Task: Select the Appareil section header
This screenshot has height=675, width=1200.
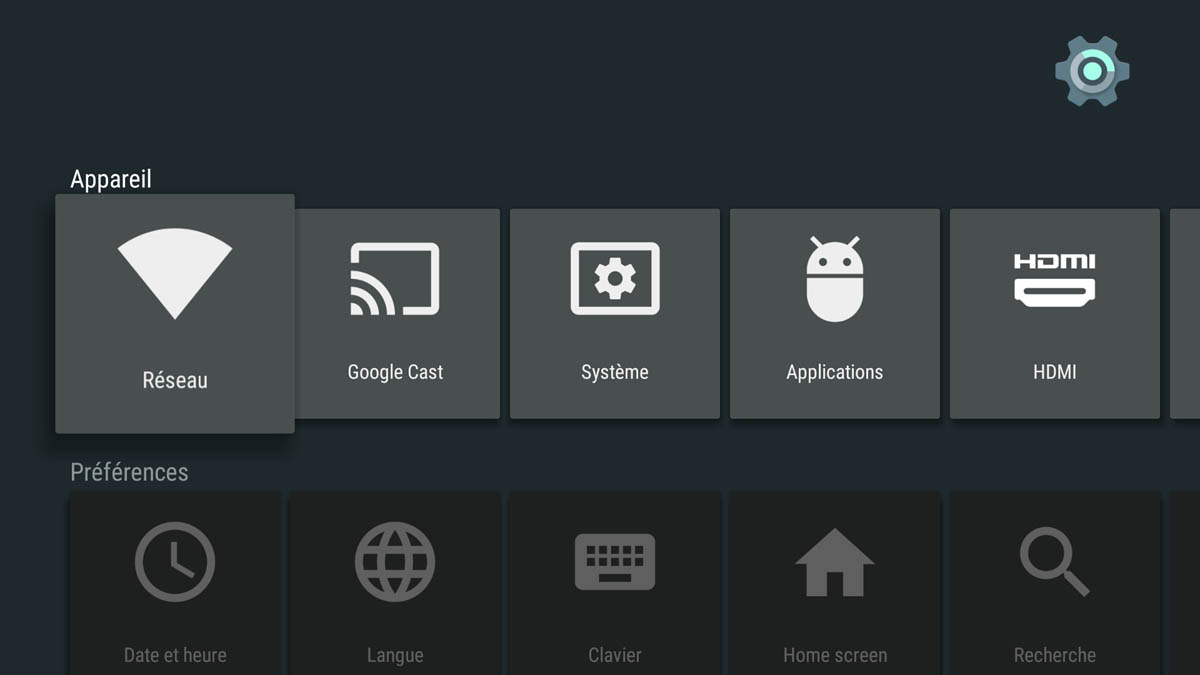Action: pyautogui.click(x=111, y=180)
